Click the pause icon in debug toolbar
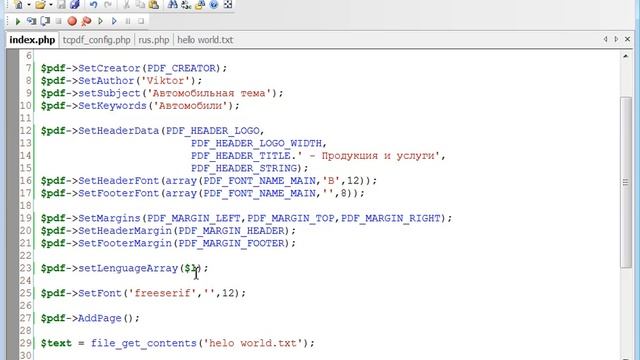 point(128,21)
